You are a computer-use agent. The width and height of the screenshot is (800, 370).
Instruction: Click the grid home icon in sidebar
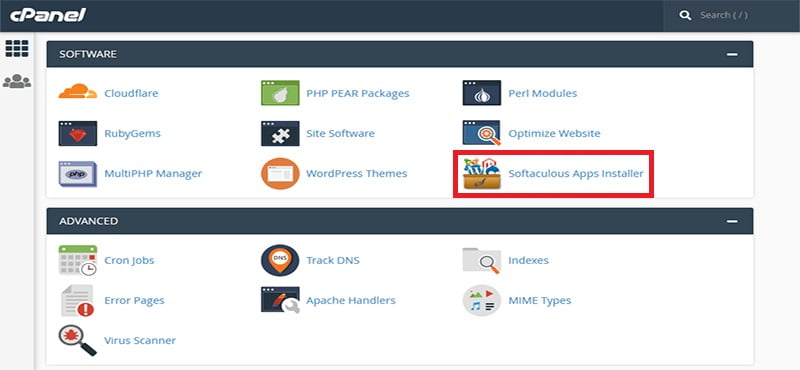click(17, 48)
